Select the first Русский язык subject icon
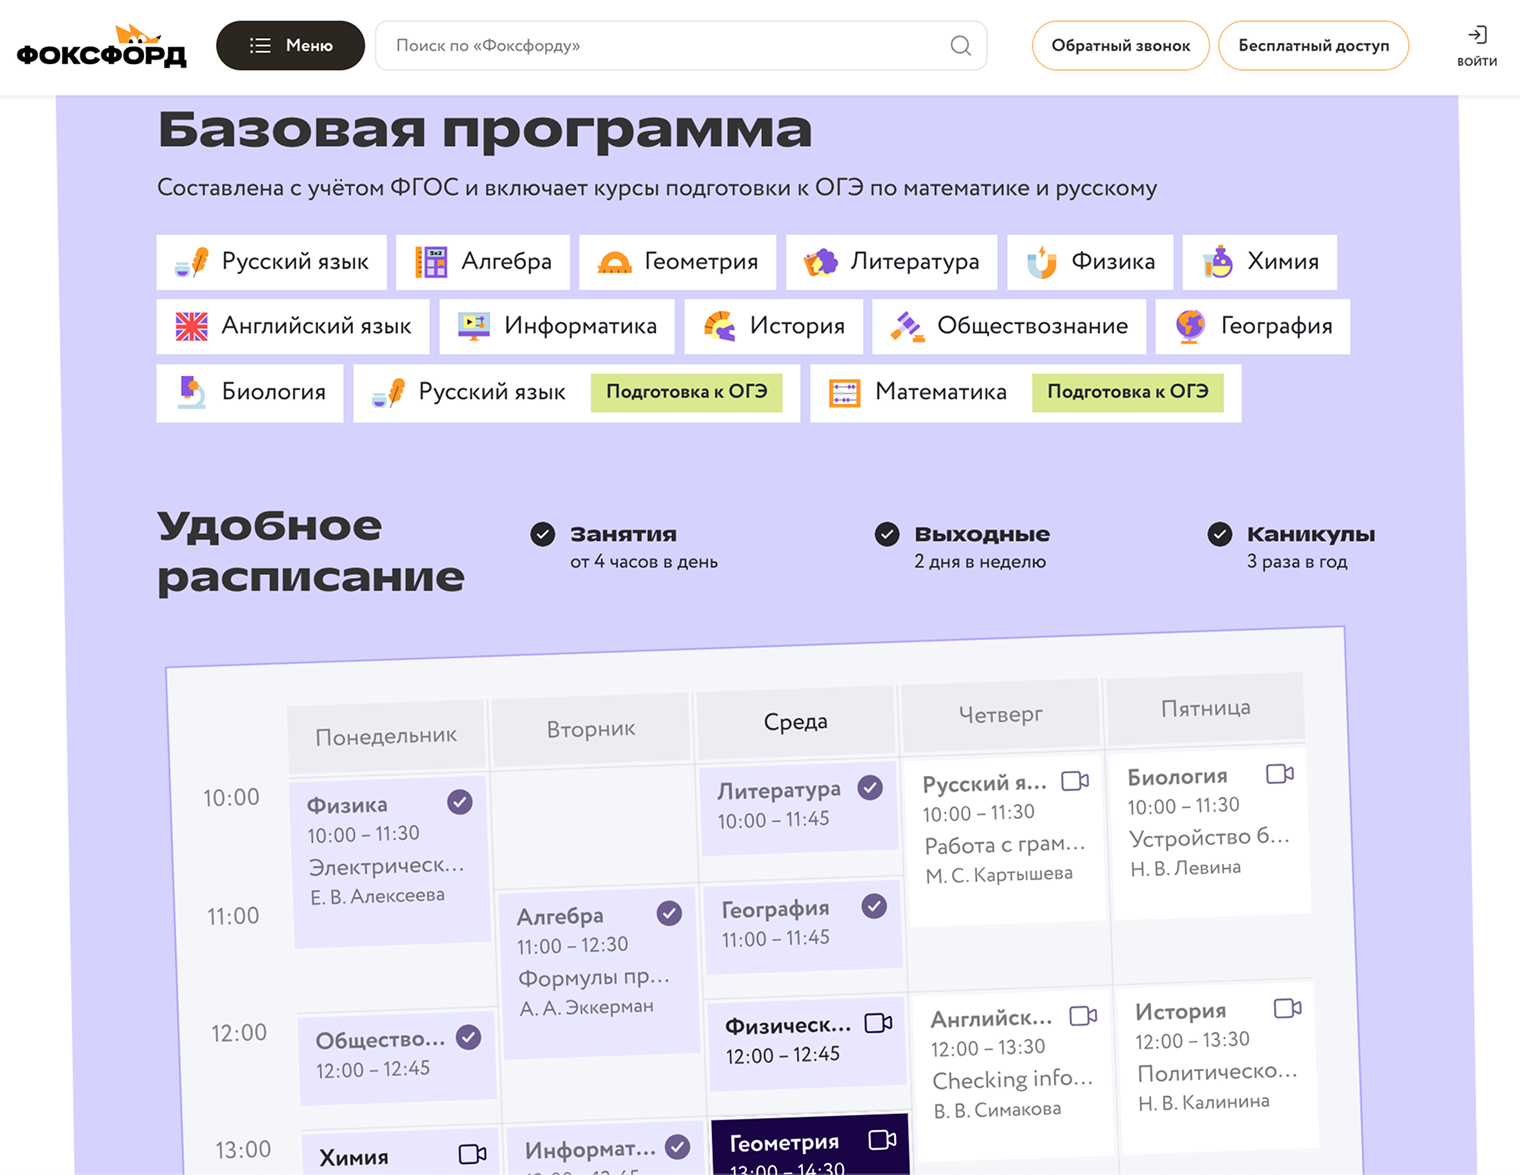This screenshot has height=1175, width=1520. pyautogui.click(x=191, y=262)
